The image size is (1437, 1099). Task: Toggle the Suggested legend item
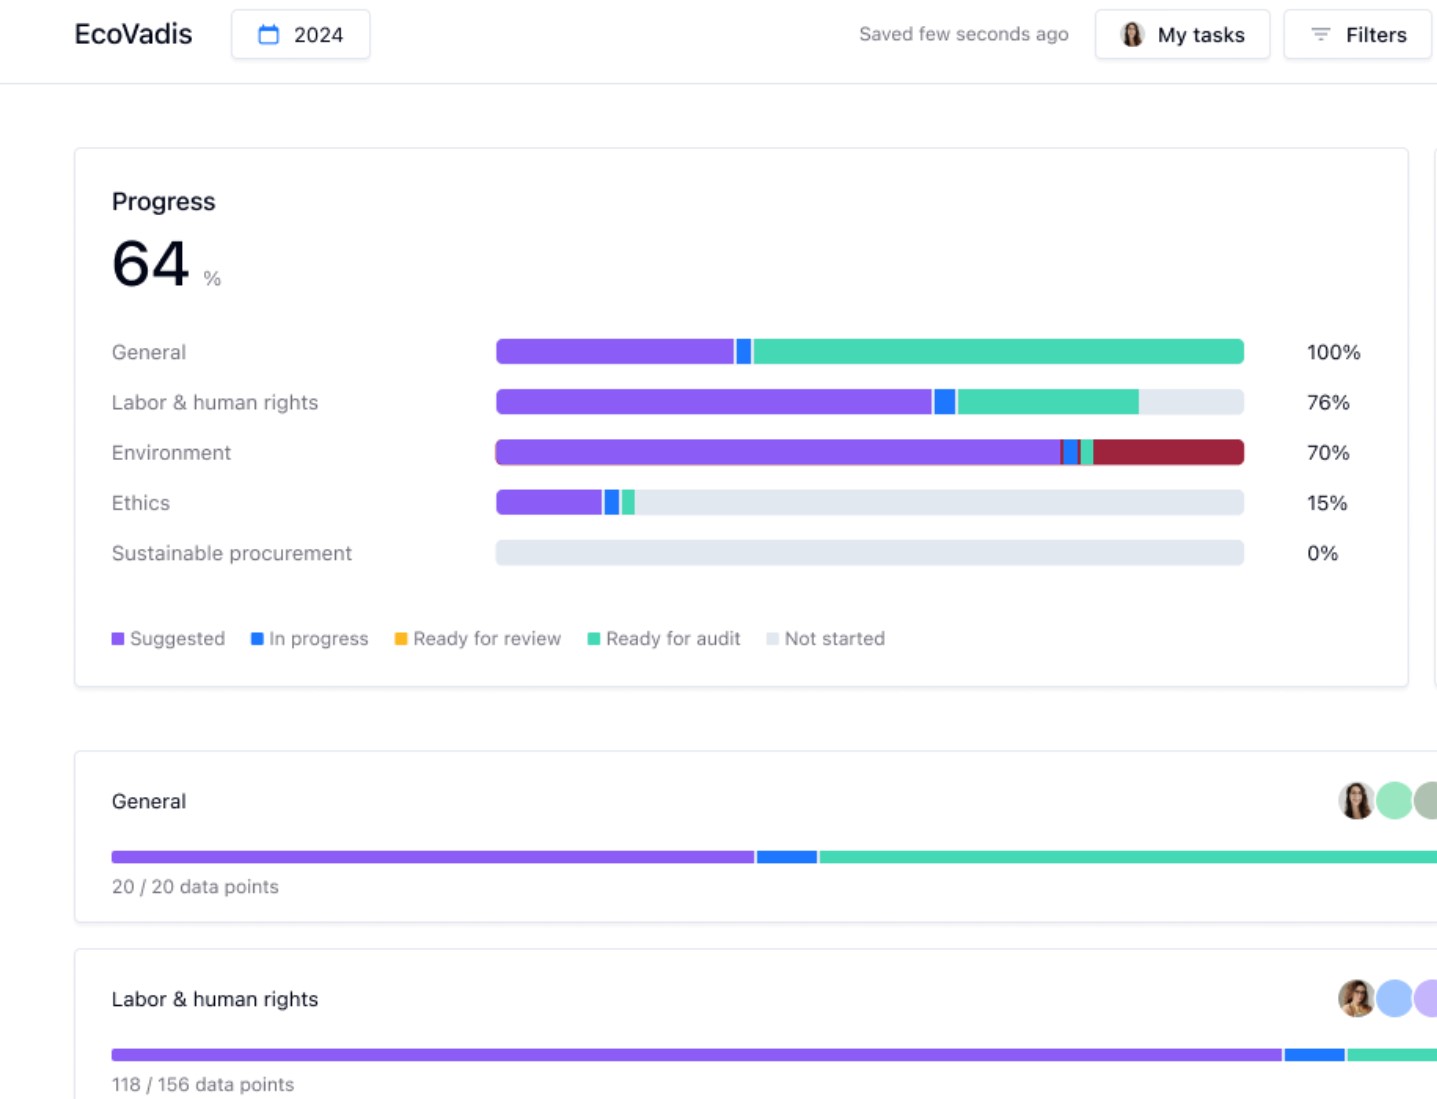point(168,639)
